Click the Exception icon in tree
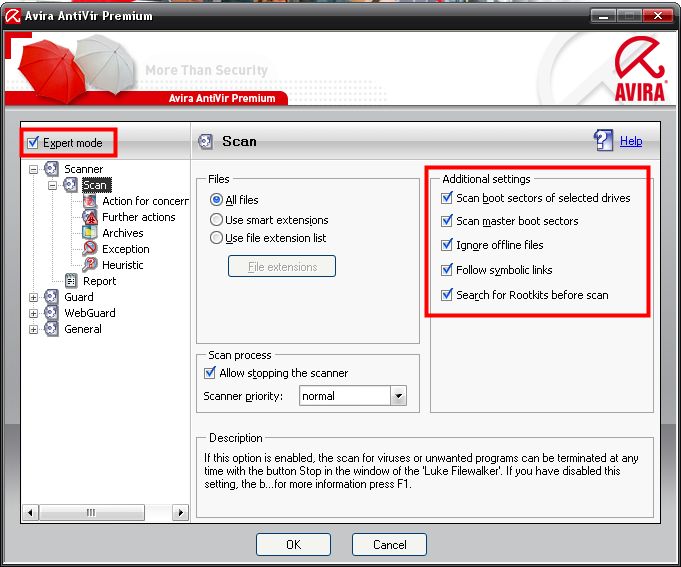The width and height of the screenshot is (681, 567). [x=90, y=249]
